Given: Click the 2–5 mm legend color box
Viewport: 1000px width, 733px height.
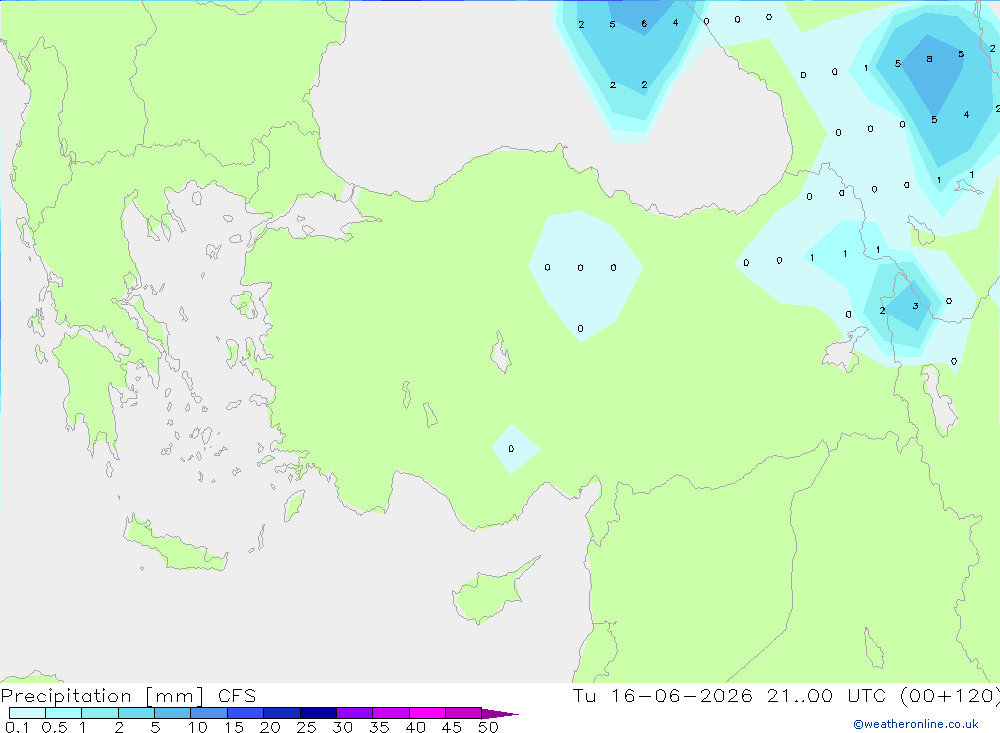Looking at the screenshot, I should point(136,713).
